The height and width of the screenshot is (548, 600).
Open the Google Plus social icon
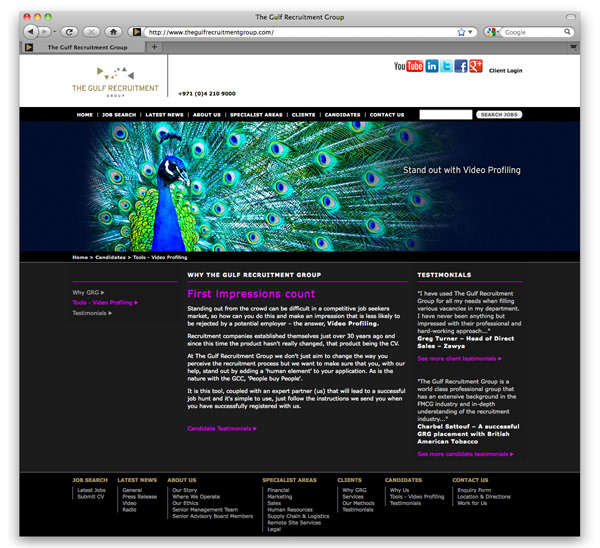pyautogui.click(x=476, y=66)
